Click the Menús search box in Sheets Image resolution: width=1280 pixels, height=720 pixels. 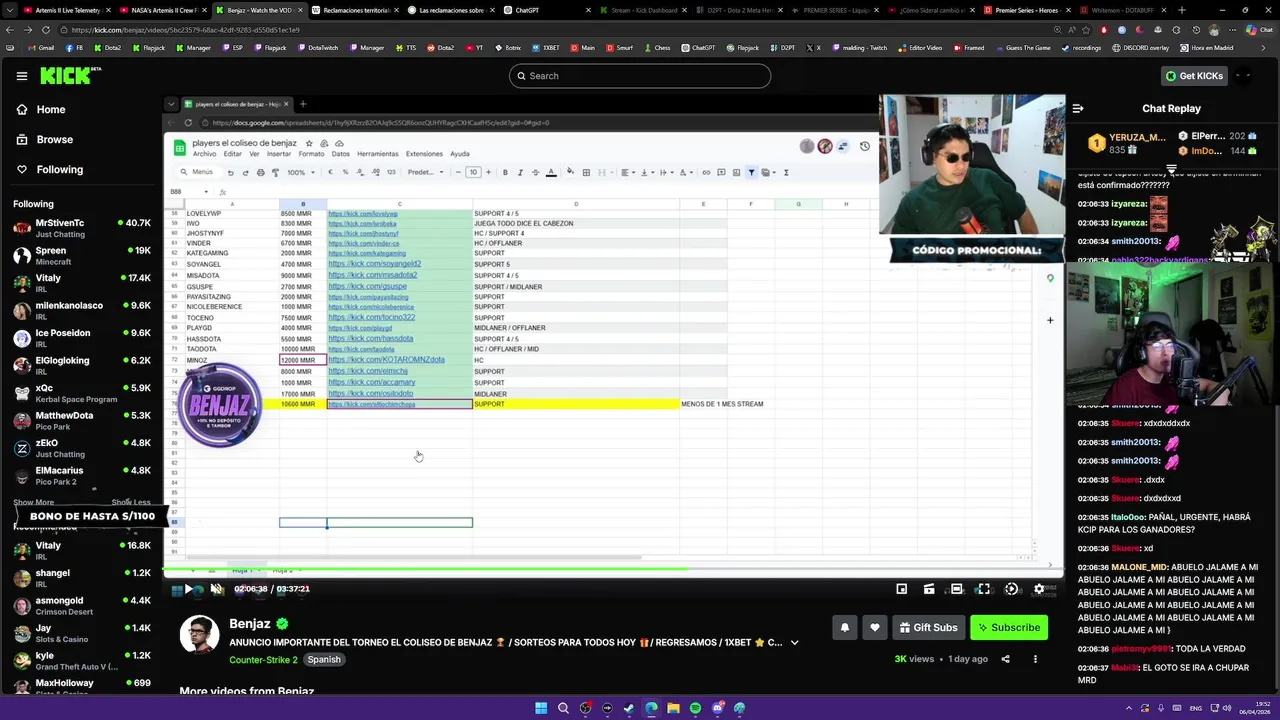click(x=196, y=172)
